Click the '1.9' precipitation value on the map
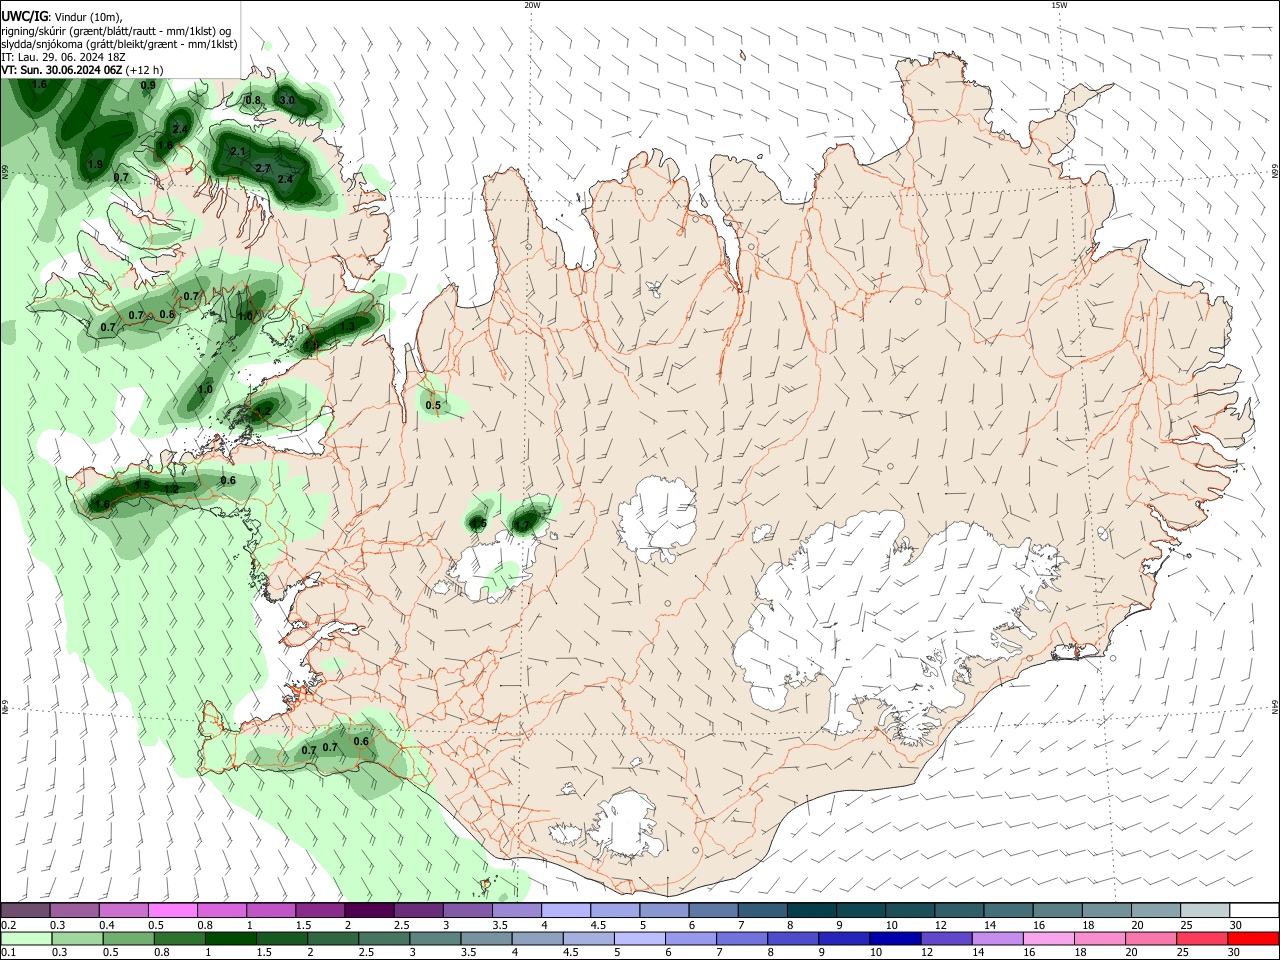1280x960 pixels. tap(96, 164)
